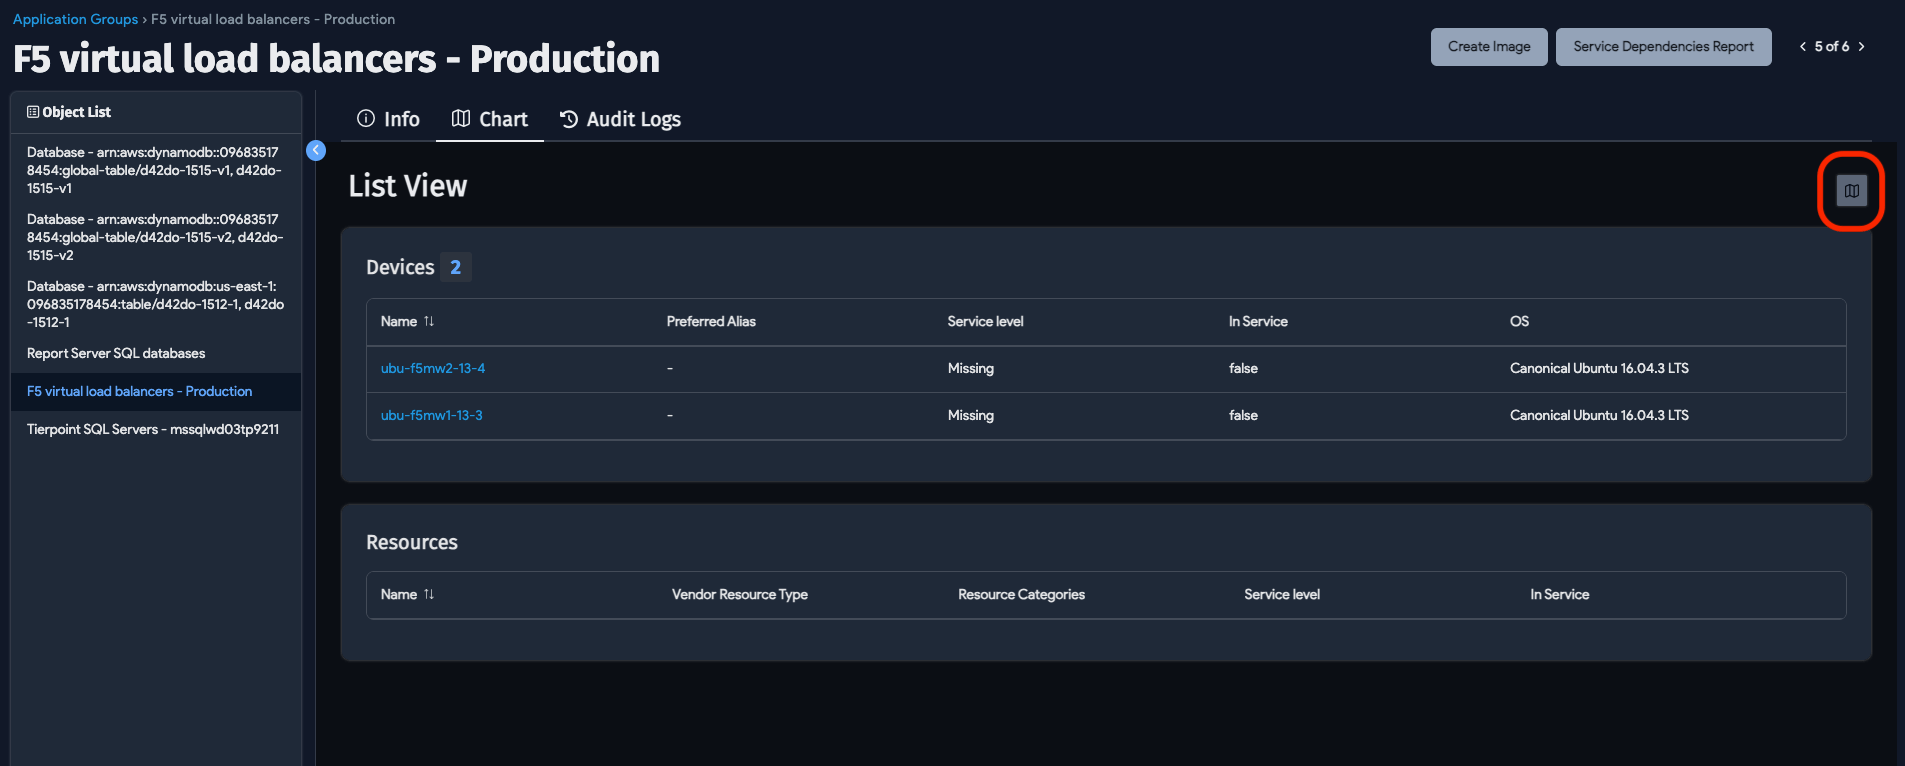The width and height of the screenshot is (1905, 766).
Task: Select Tierpoint SQL Servers object in list
Action: click(x=153, y=429)
